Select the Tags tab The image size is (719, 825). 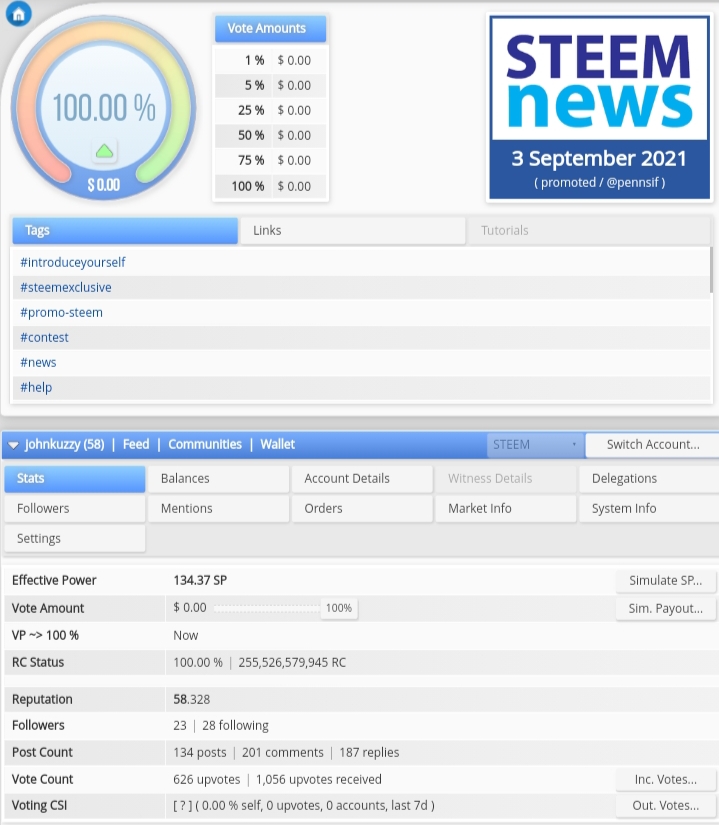125,230
